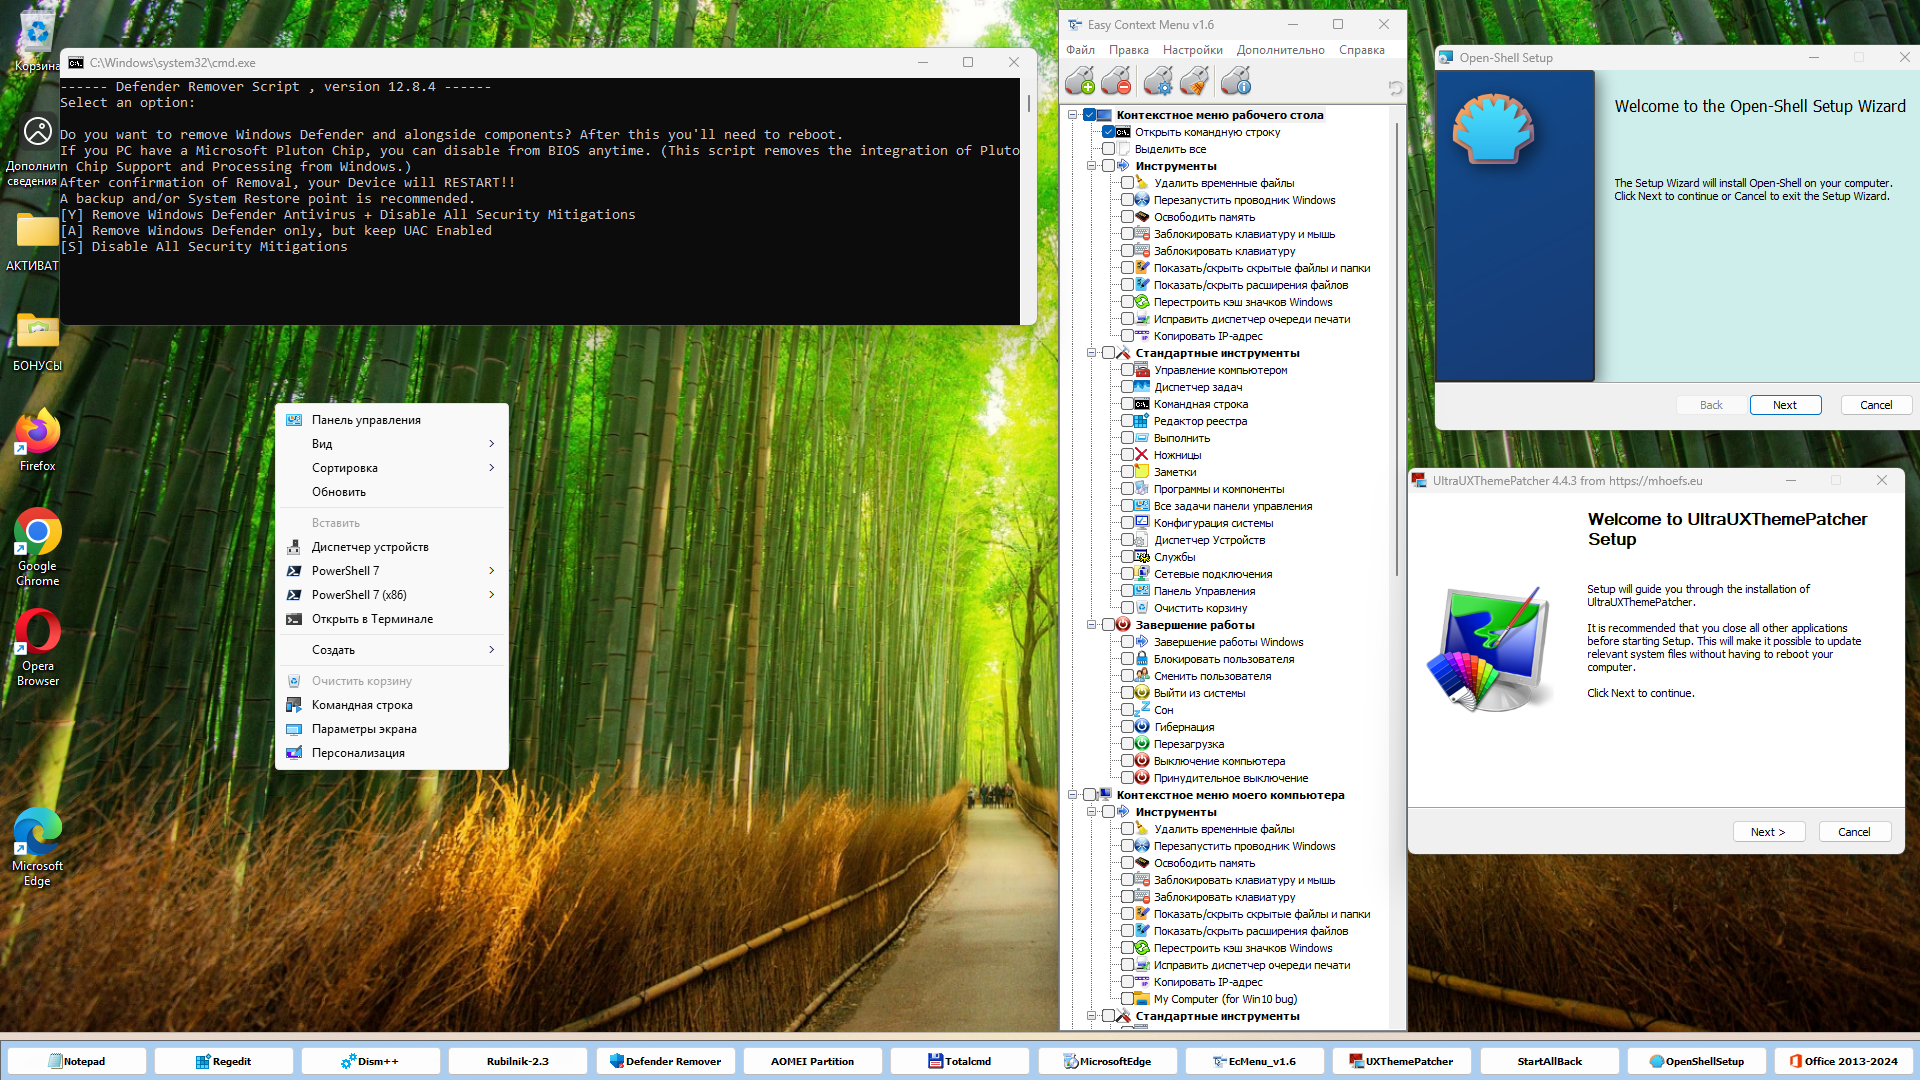This screenshot has width=1920, height=1080.
Task: Click the context menu cleaner broom icon
Action: [1194, 80]
